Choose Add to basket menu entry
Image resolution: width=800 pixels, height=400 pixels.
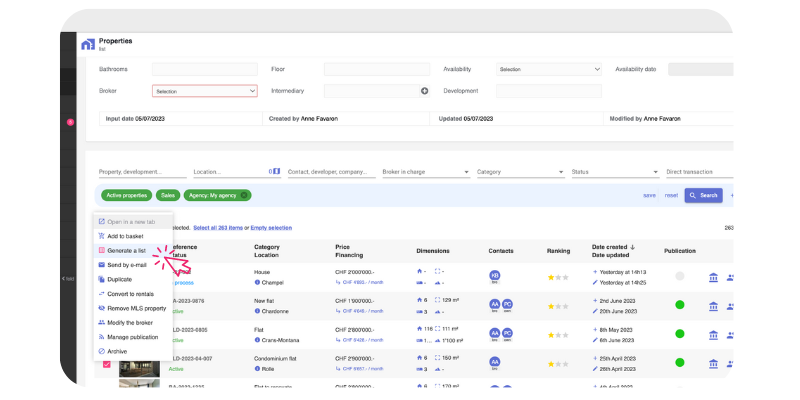[x=133, y=236]
